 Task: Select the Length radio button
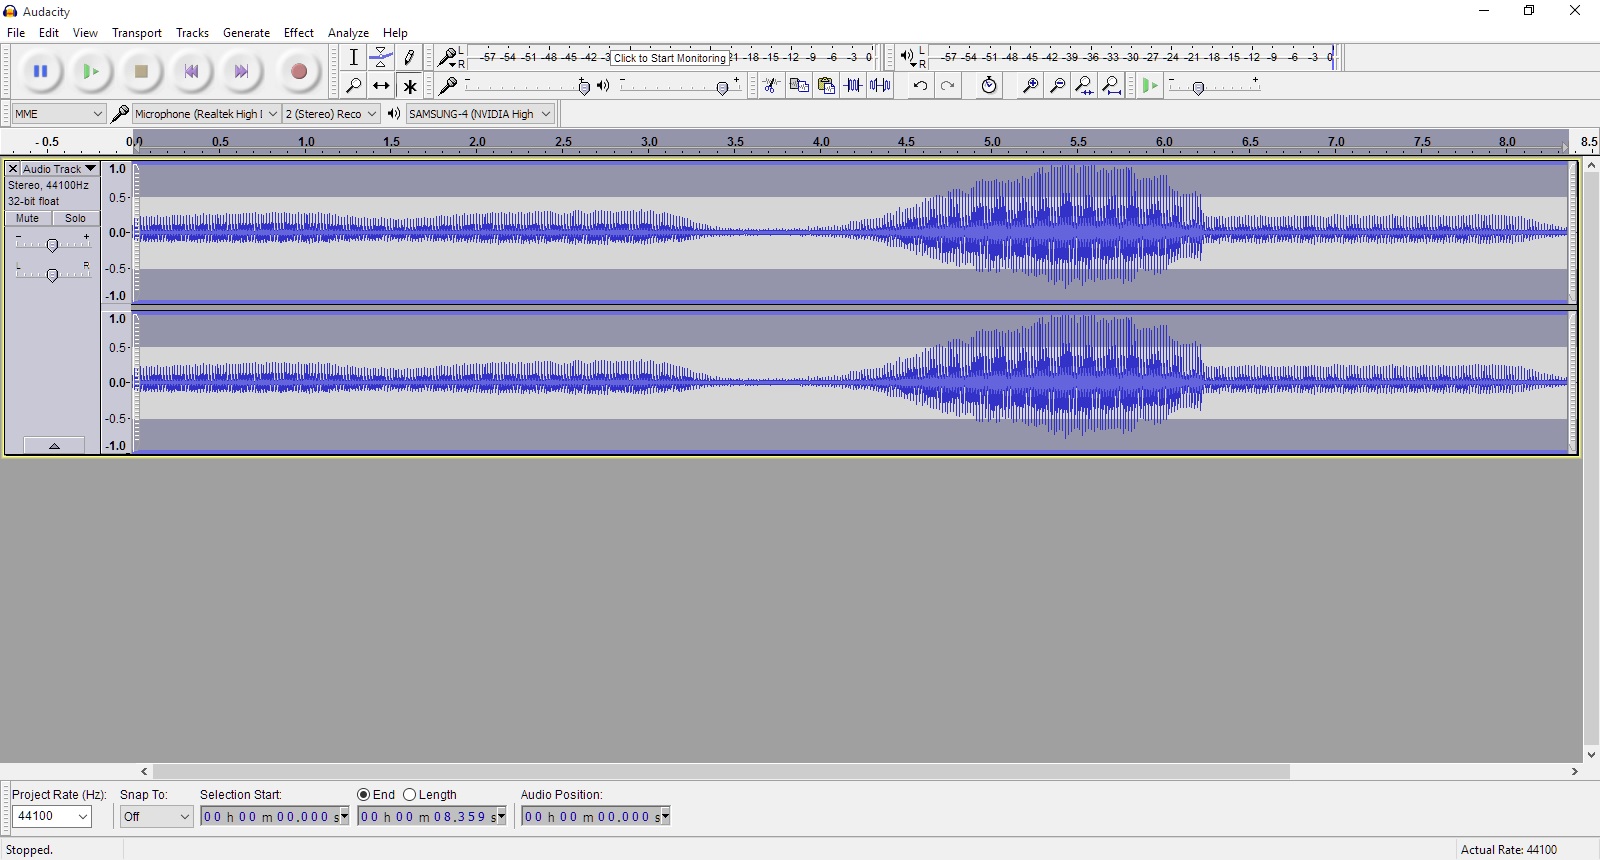tap(409, 795)
